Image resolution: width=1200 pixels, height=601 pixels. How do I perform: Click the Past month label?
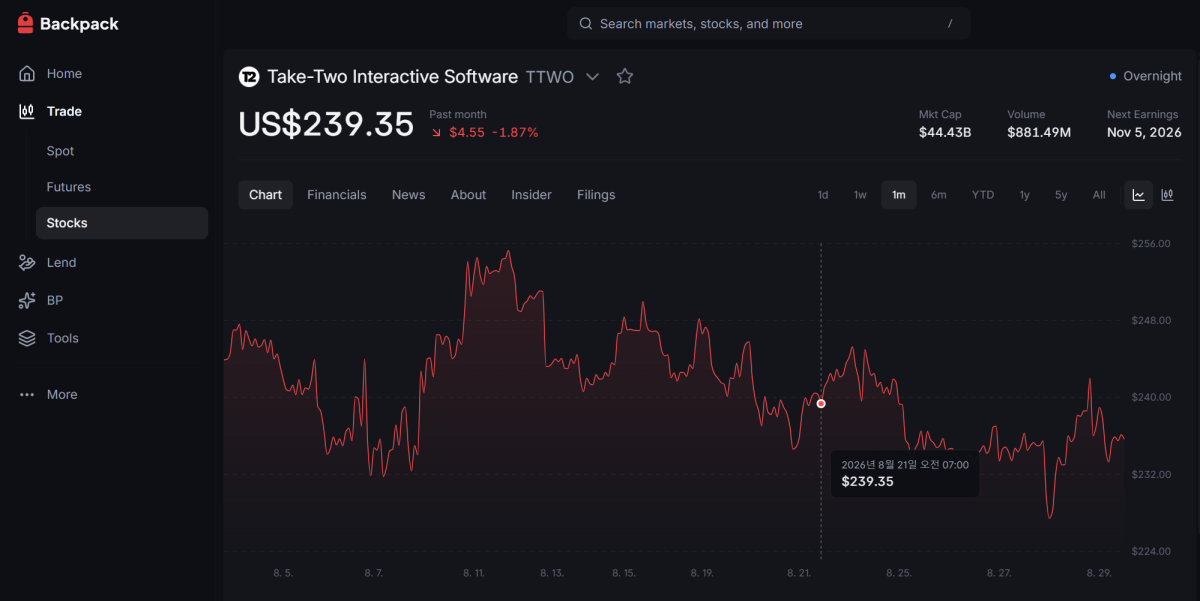pyautogui.click(x=458, y=114)
